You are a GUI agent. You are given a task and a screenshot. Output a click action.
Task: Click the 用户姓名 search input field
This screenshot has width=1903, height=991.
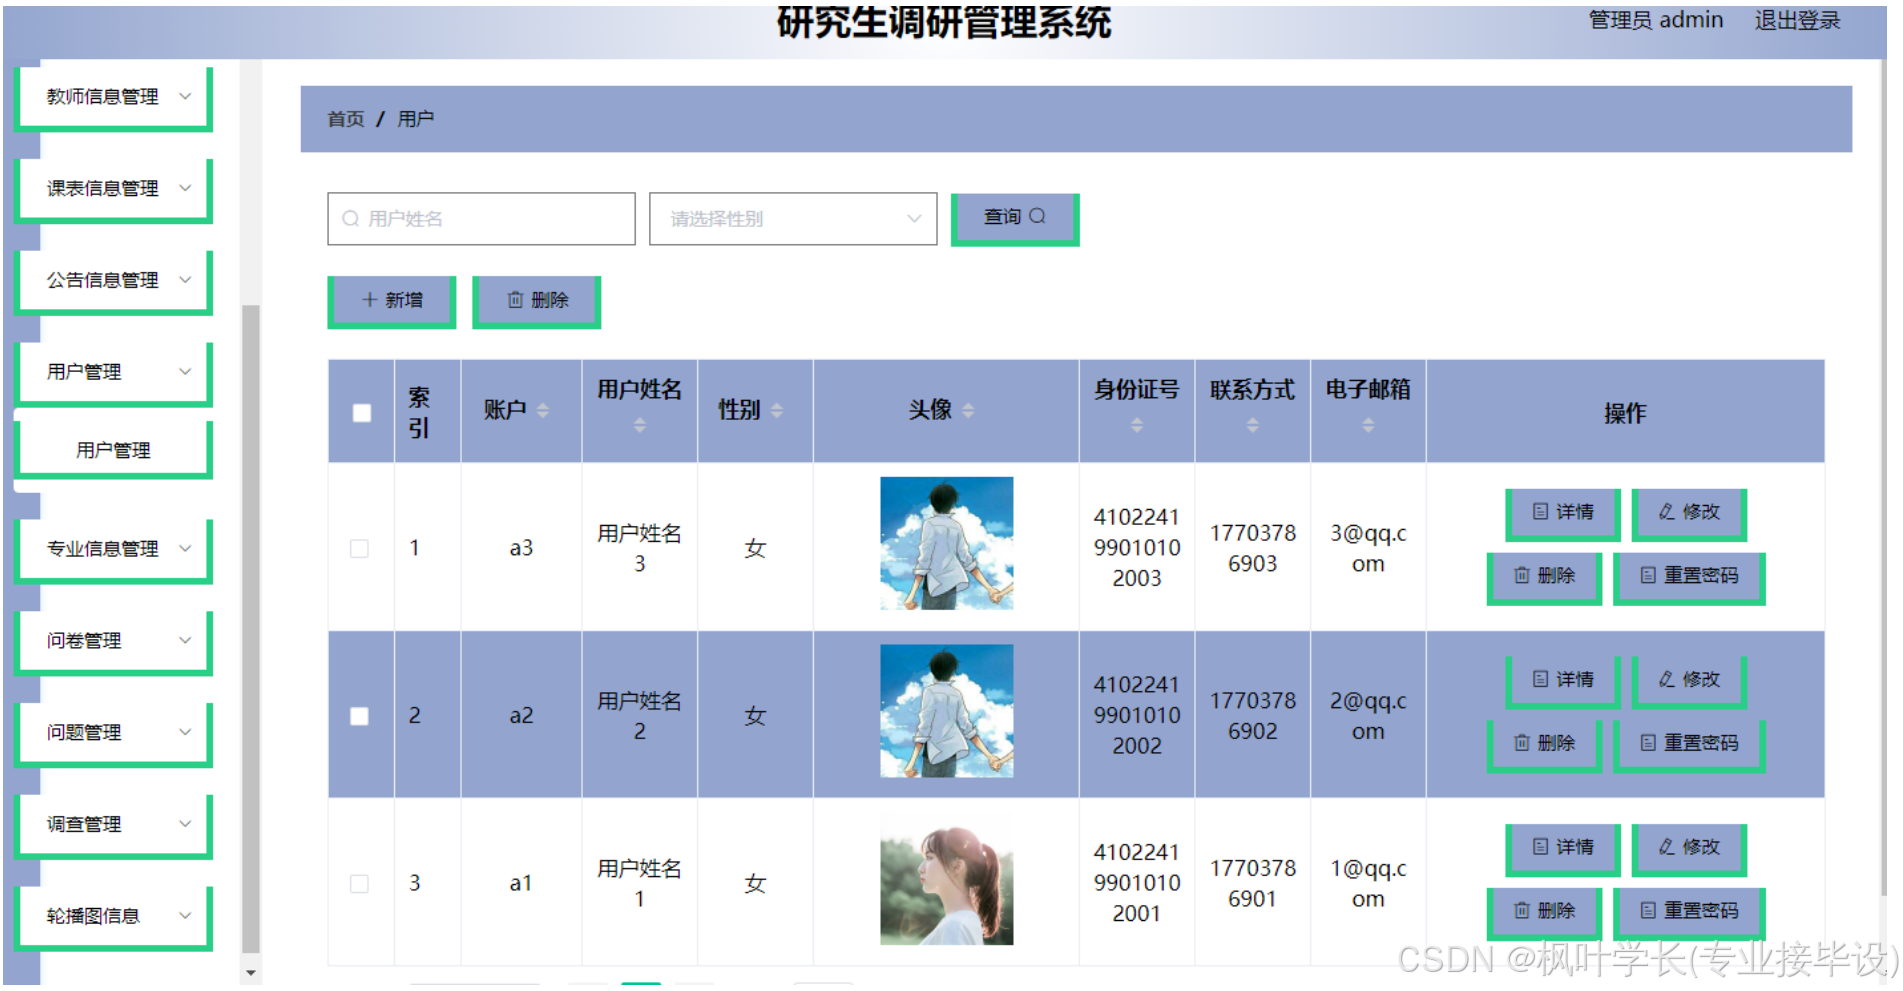click(x=481, y=219)
